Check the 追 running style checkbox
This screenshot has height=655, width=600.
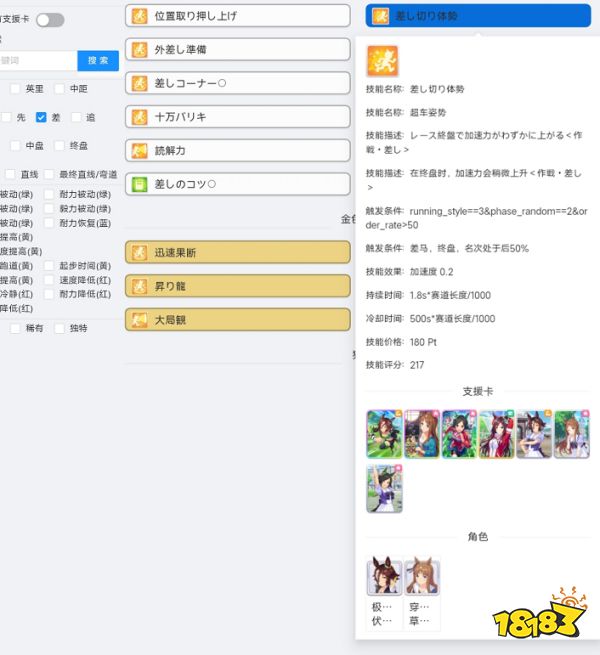[x=76, y=117]
